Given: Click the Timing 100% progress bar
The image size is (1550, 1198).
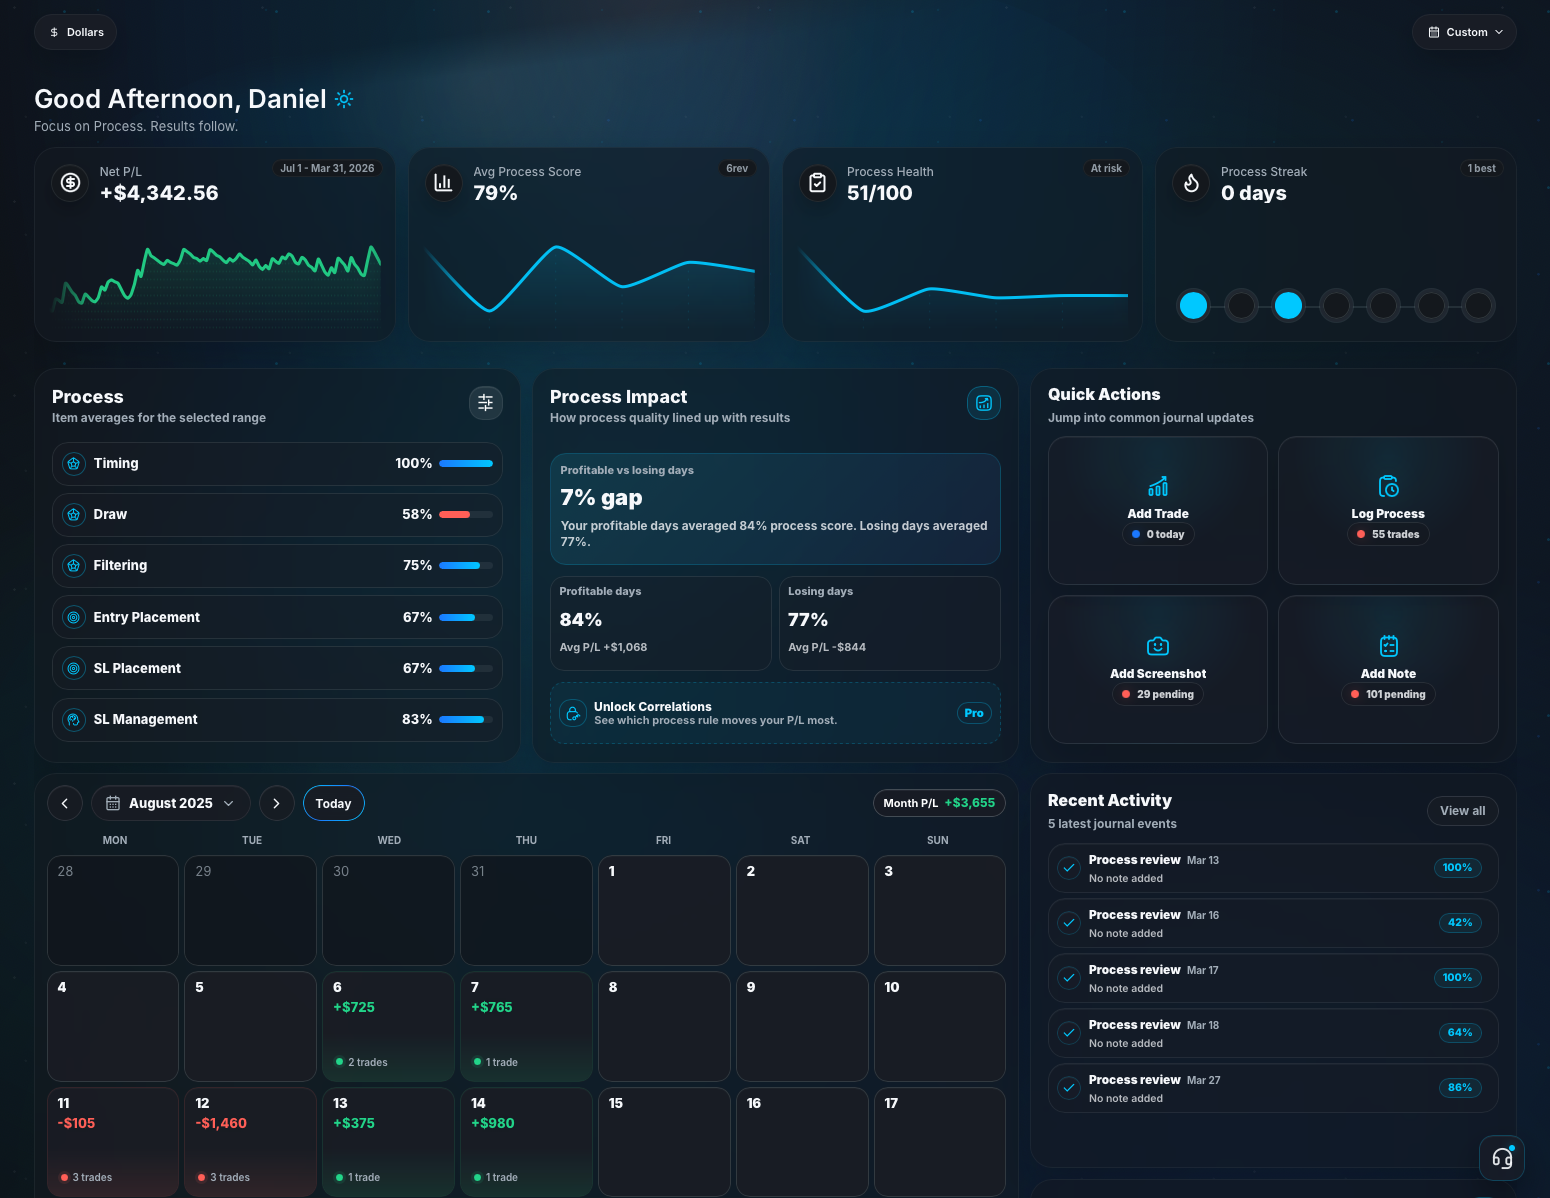Looking at the screenshot, I should (466, 464).
